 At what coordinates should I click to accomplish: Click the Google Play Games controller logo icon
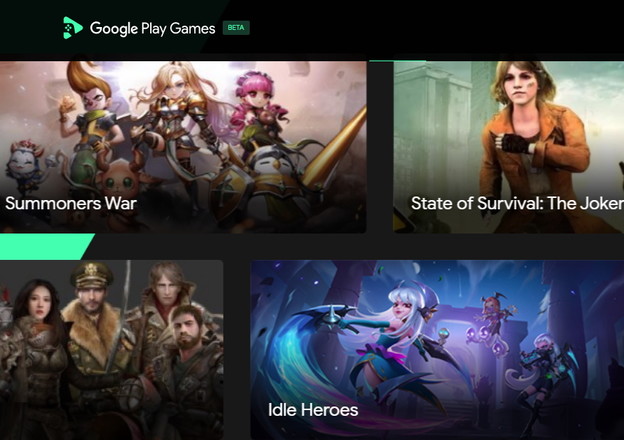(72, 27)
